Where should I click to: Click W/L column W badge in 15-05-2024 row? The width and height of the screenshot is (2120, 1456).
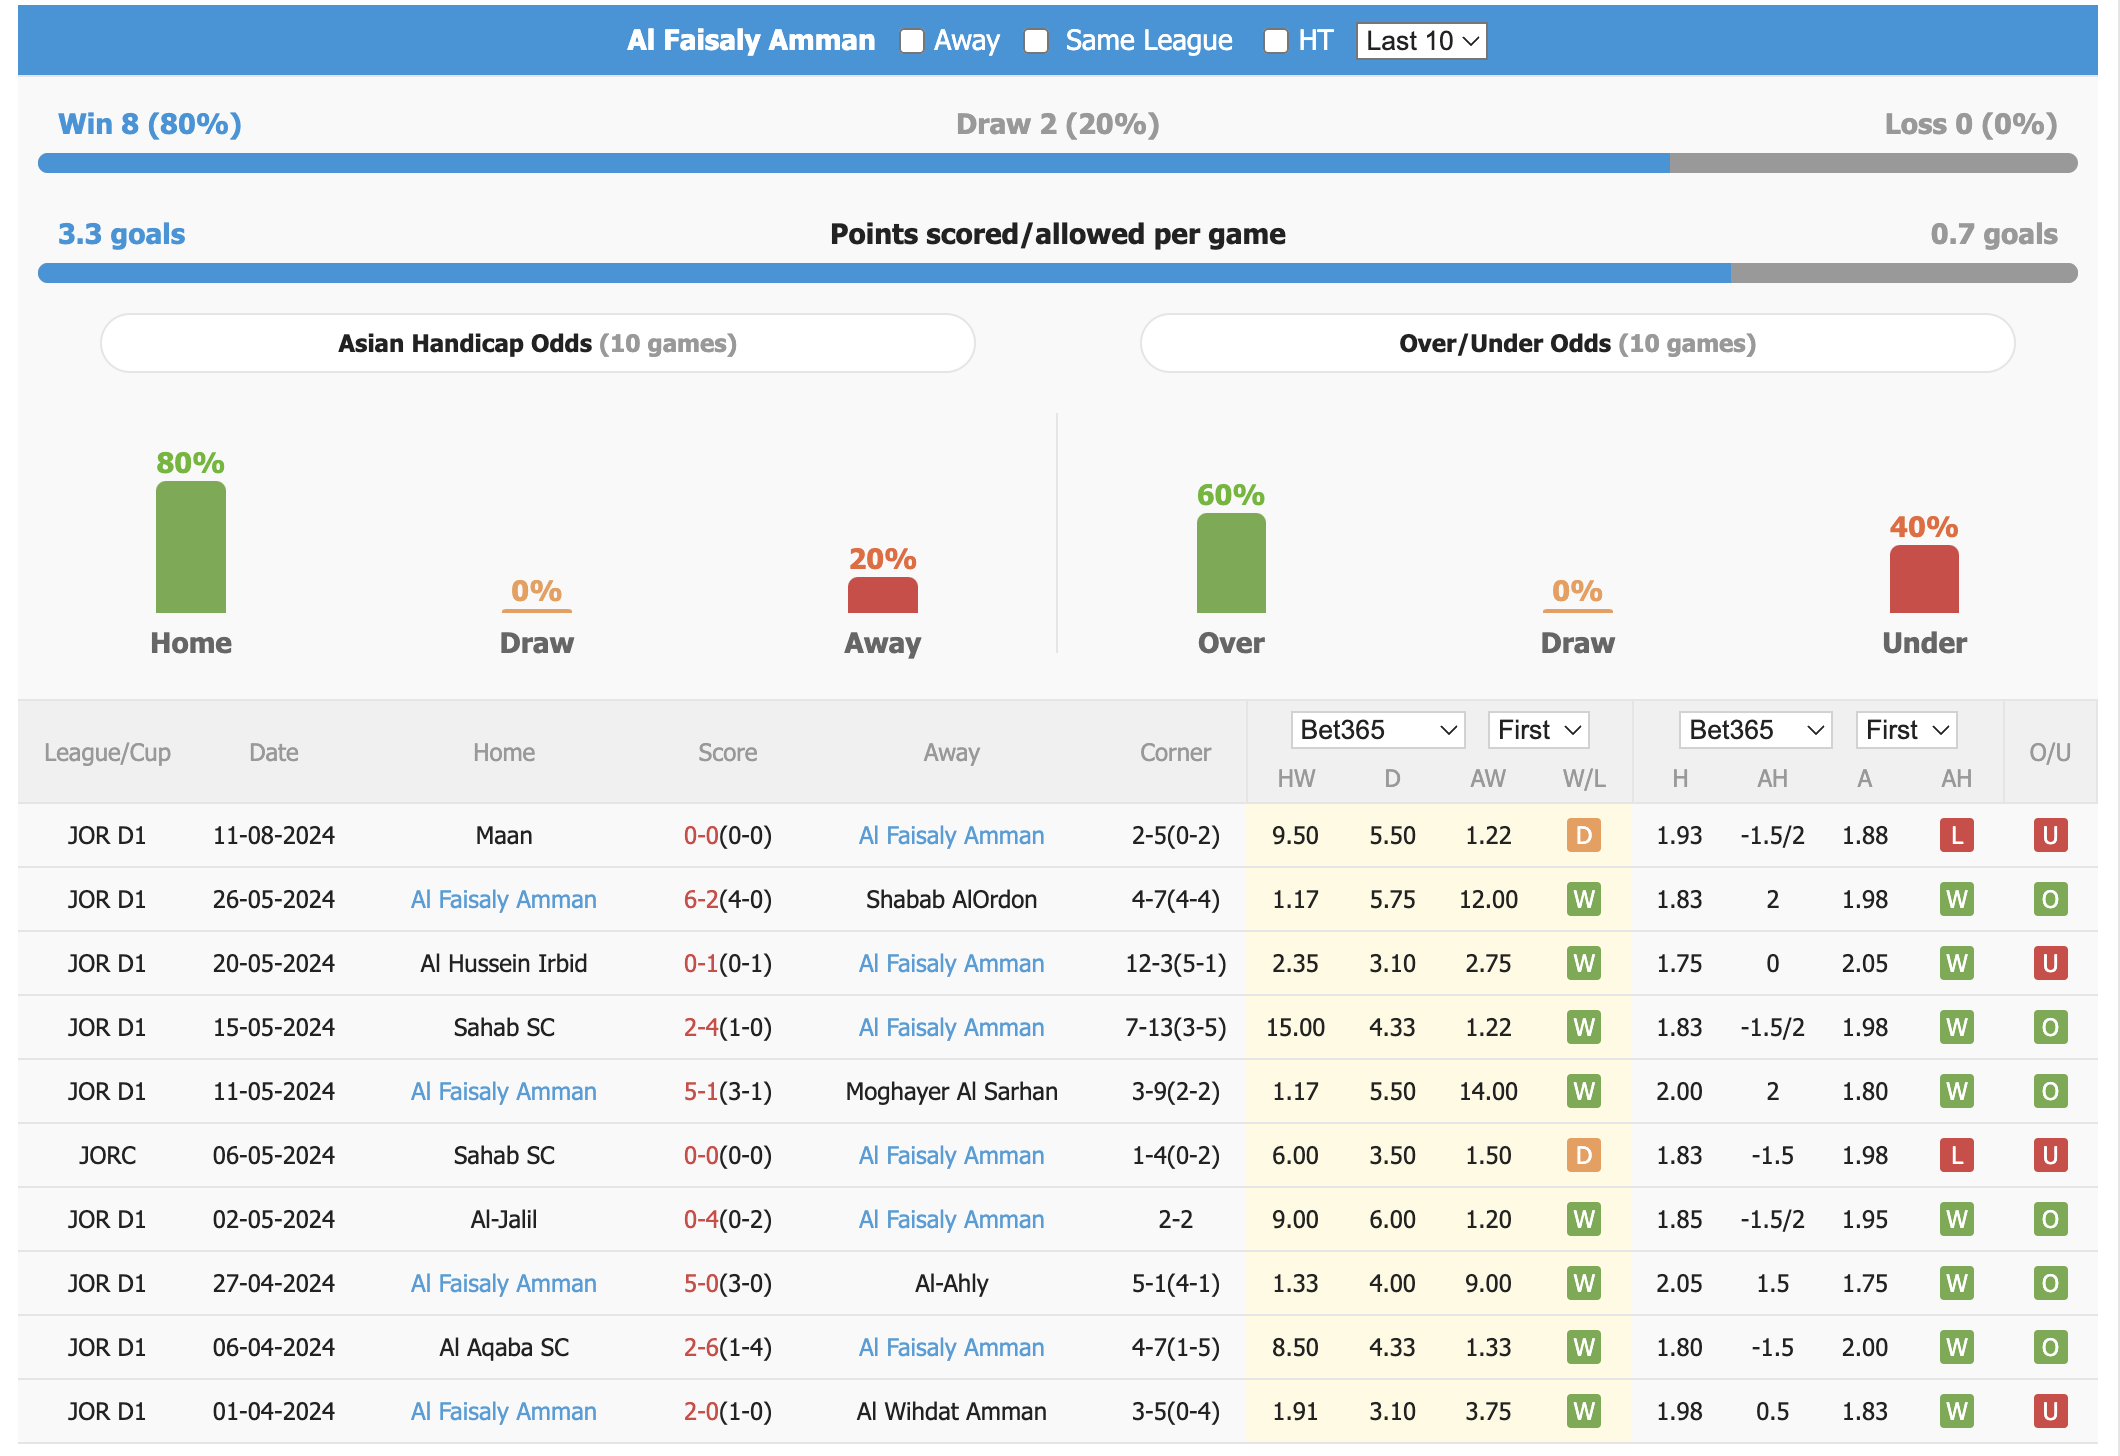coord(1584,1027)
